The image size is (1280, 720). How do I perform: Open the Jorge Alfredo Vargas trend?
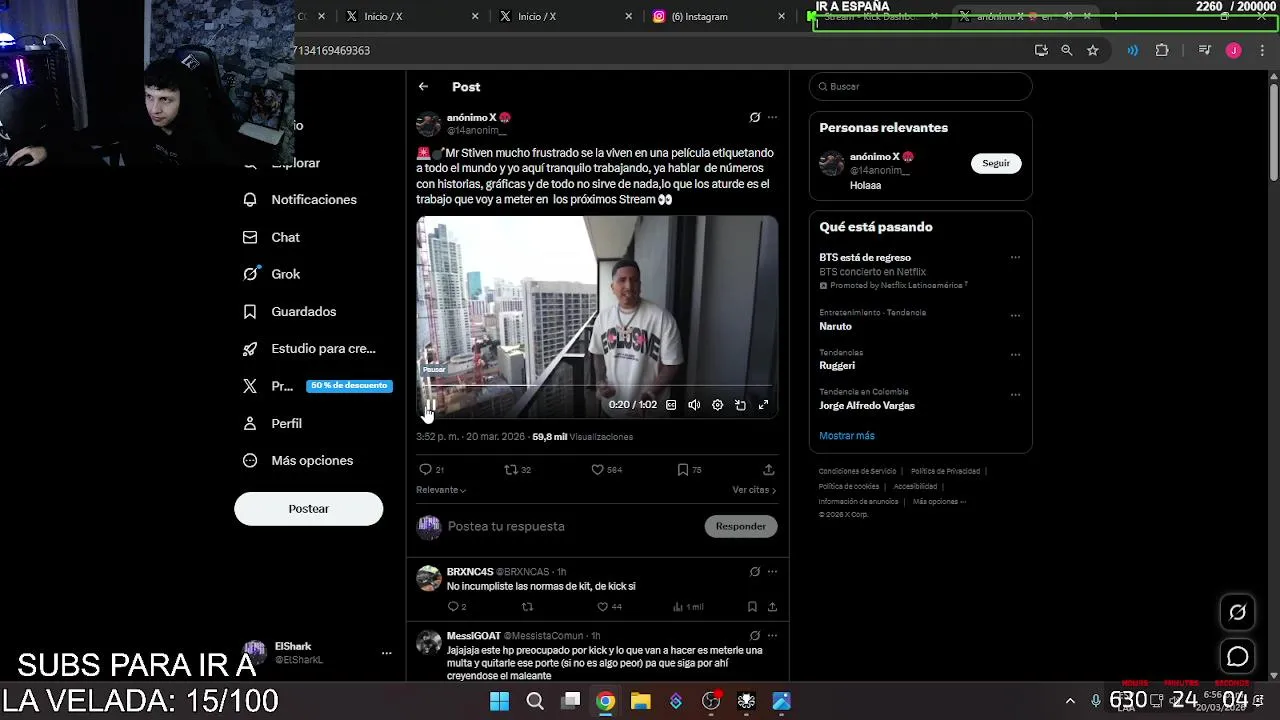click(867, 406)
